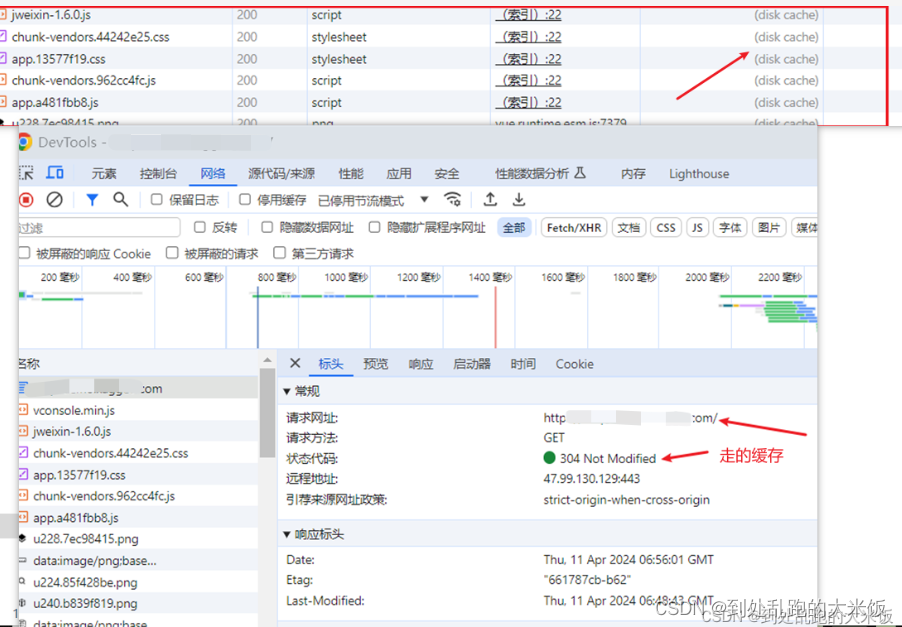Select chunk-vendors.962cc4fc.js in DevTools request list
The width and height of the screenshot is (902, 627).
(x=138, y=496)
